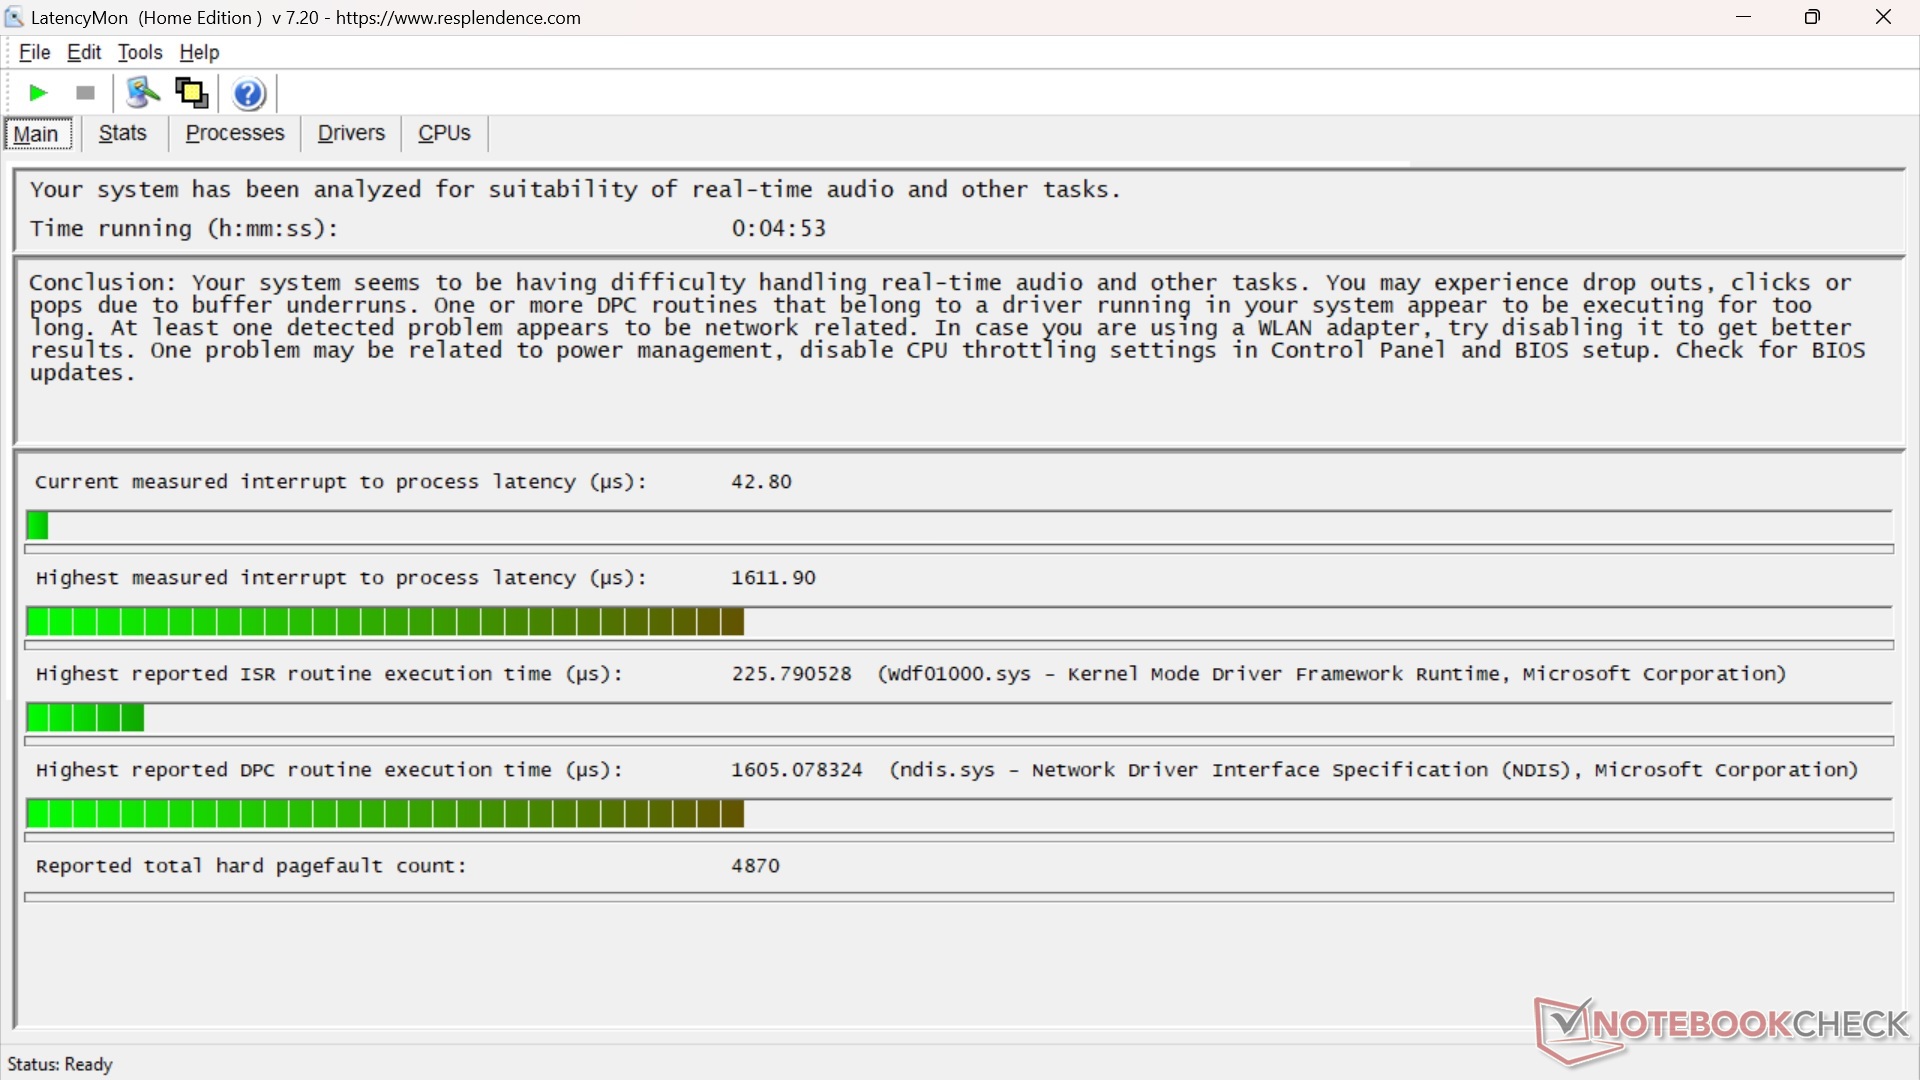Click the Conclusion text paragraph
Screen dimensions: 1920x1080
coord(948,328)
